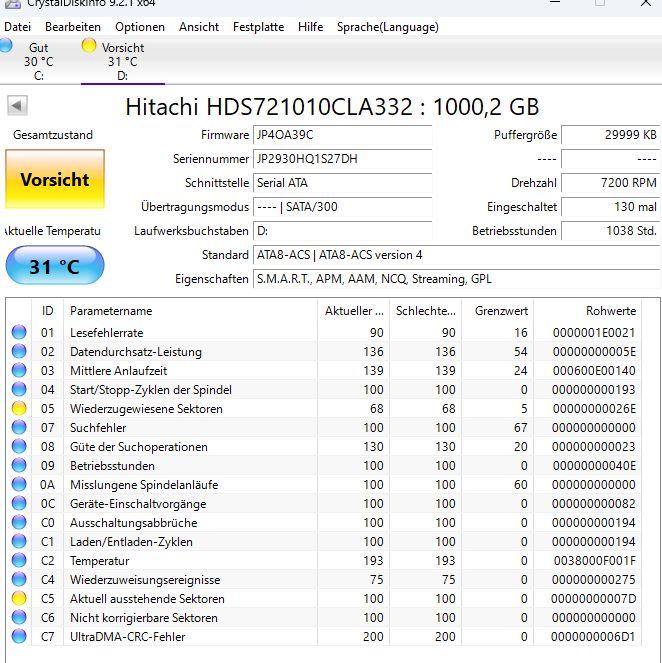Click status icon for Laden/Entladen-Zyklen
662x663 pixels.
19,542
